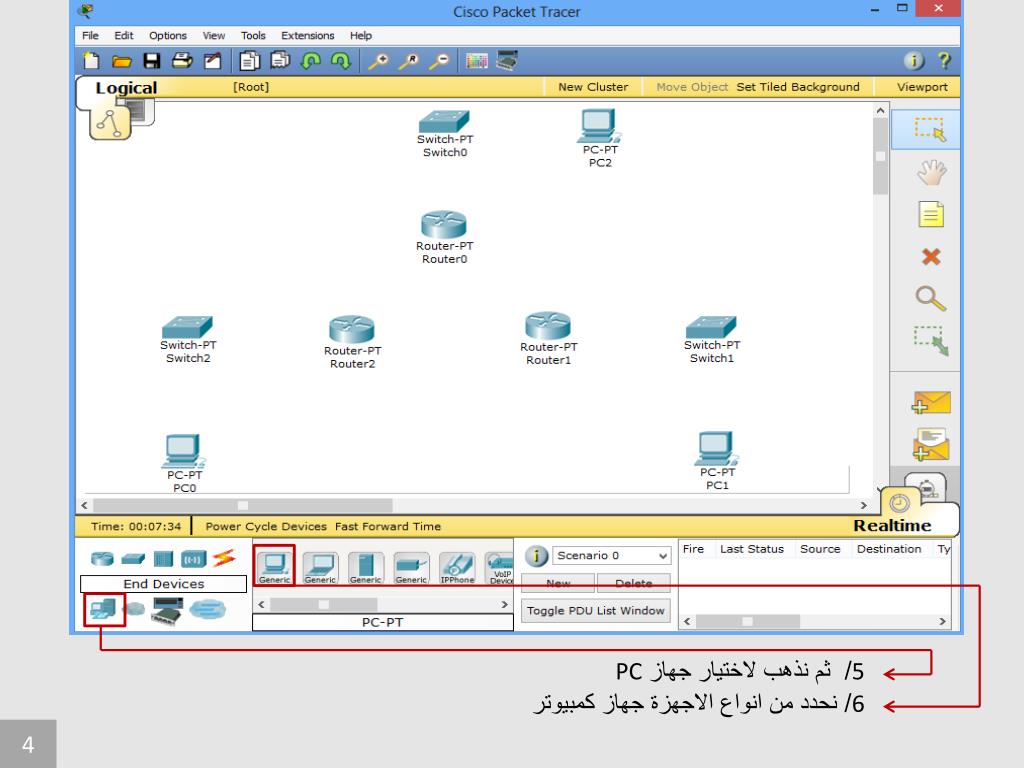Activate the Move Layout hand tool
Screen dimensions: 1024x768
point(931,172)
